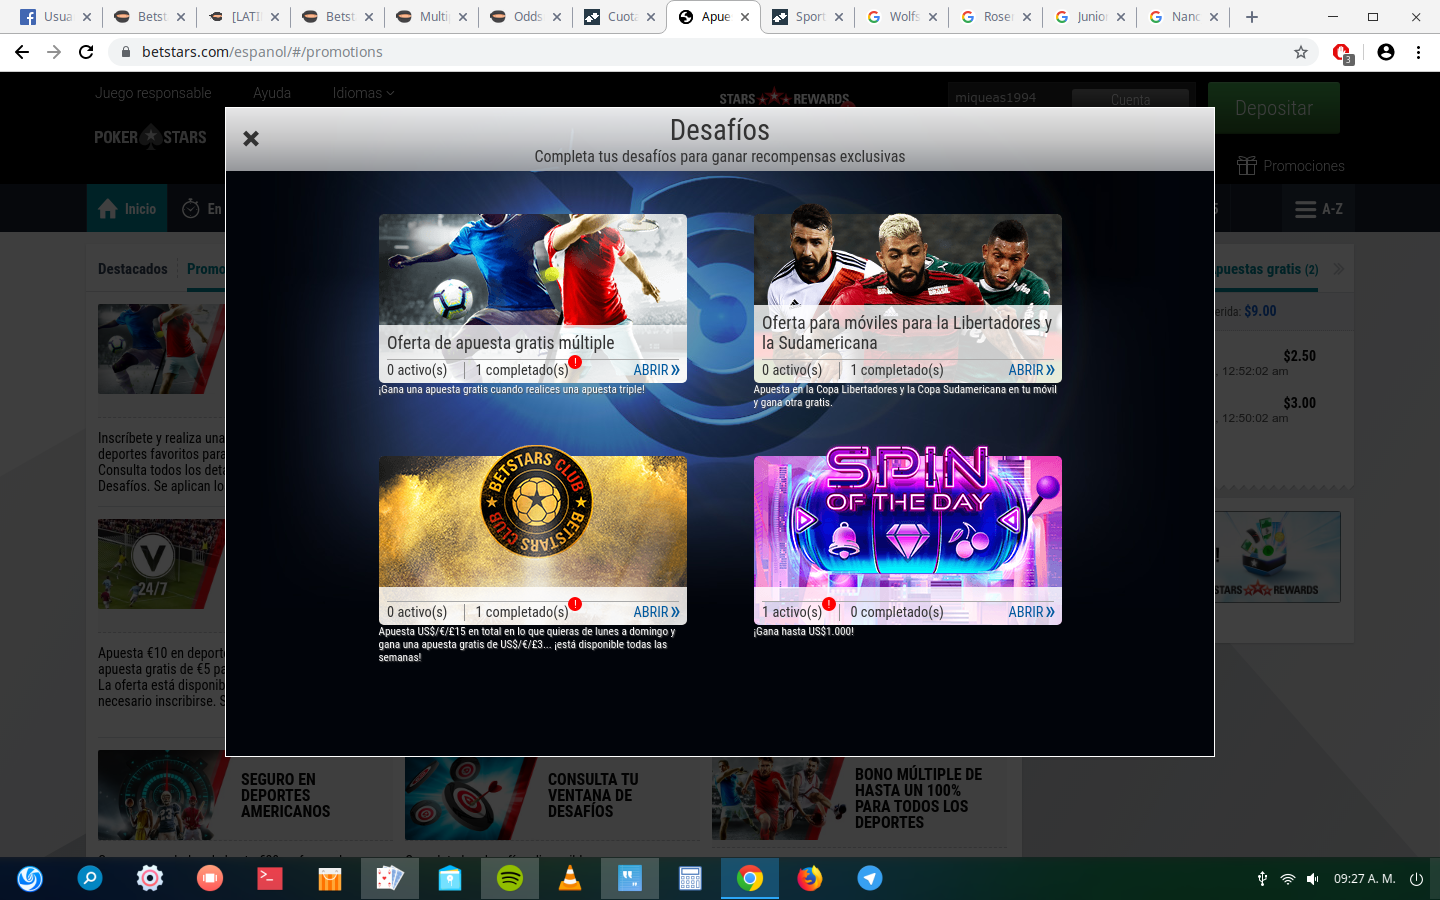
Task: Reload the betstars page
Action: pyautogui.click(x=86, y=52)
